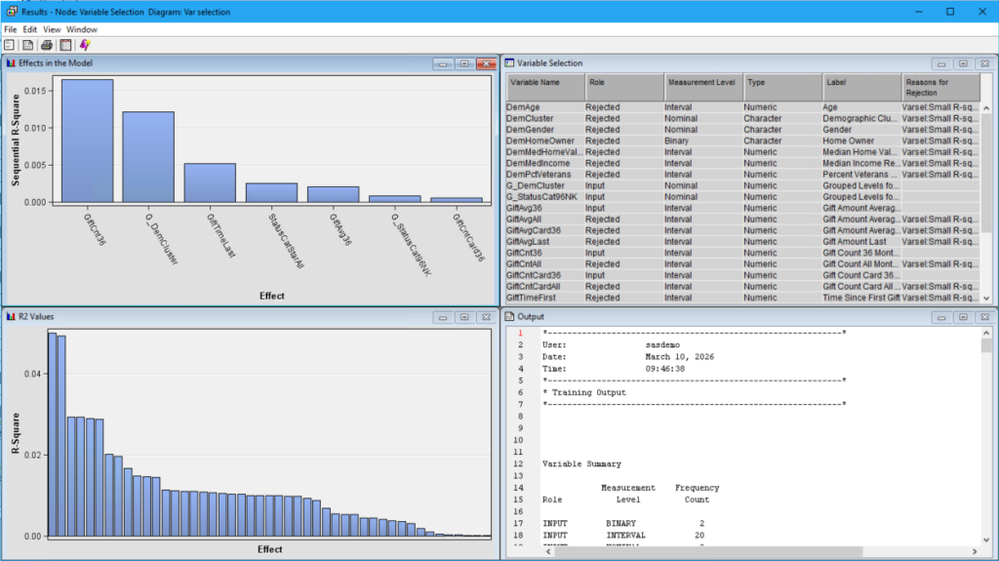The image size is (999, 561).
Task: Click Output panel horizontal scroll right arrow
Action: [x=975, y=551]
